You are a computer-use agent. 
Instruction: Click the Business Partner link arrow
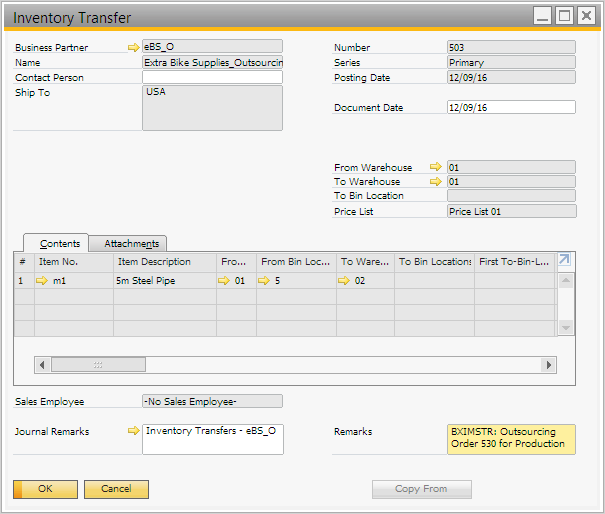134,47
